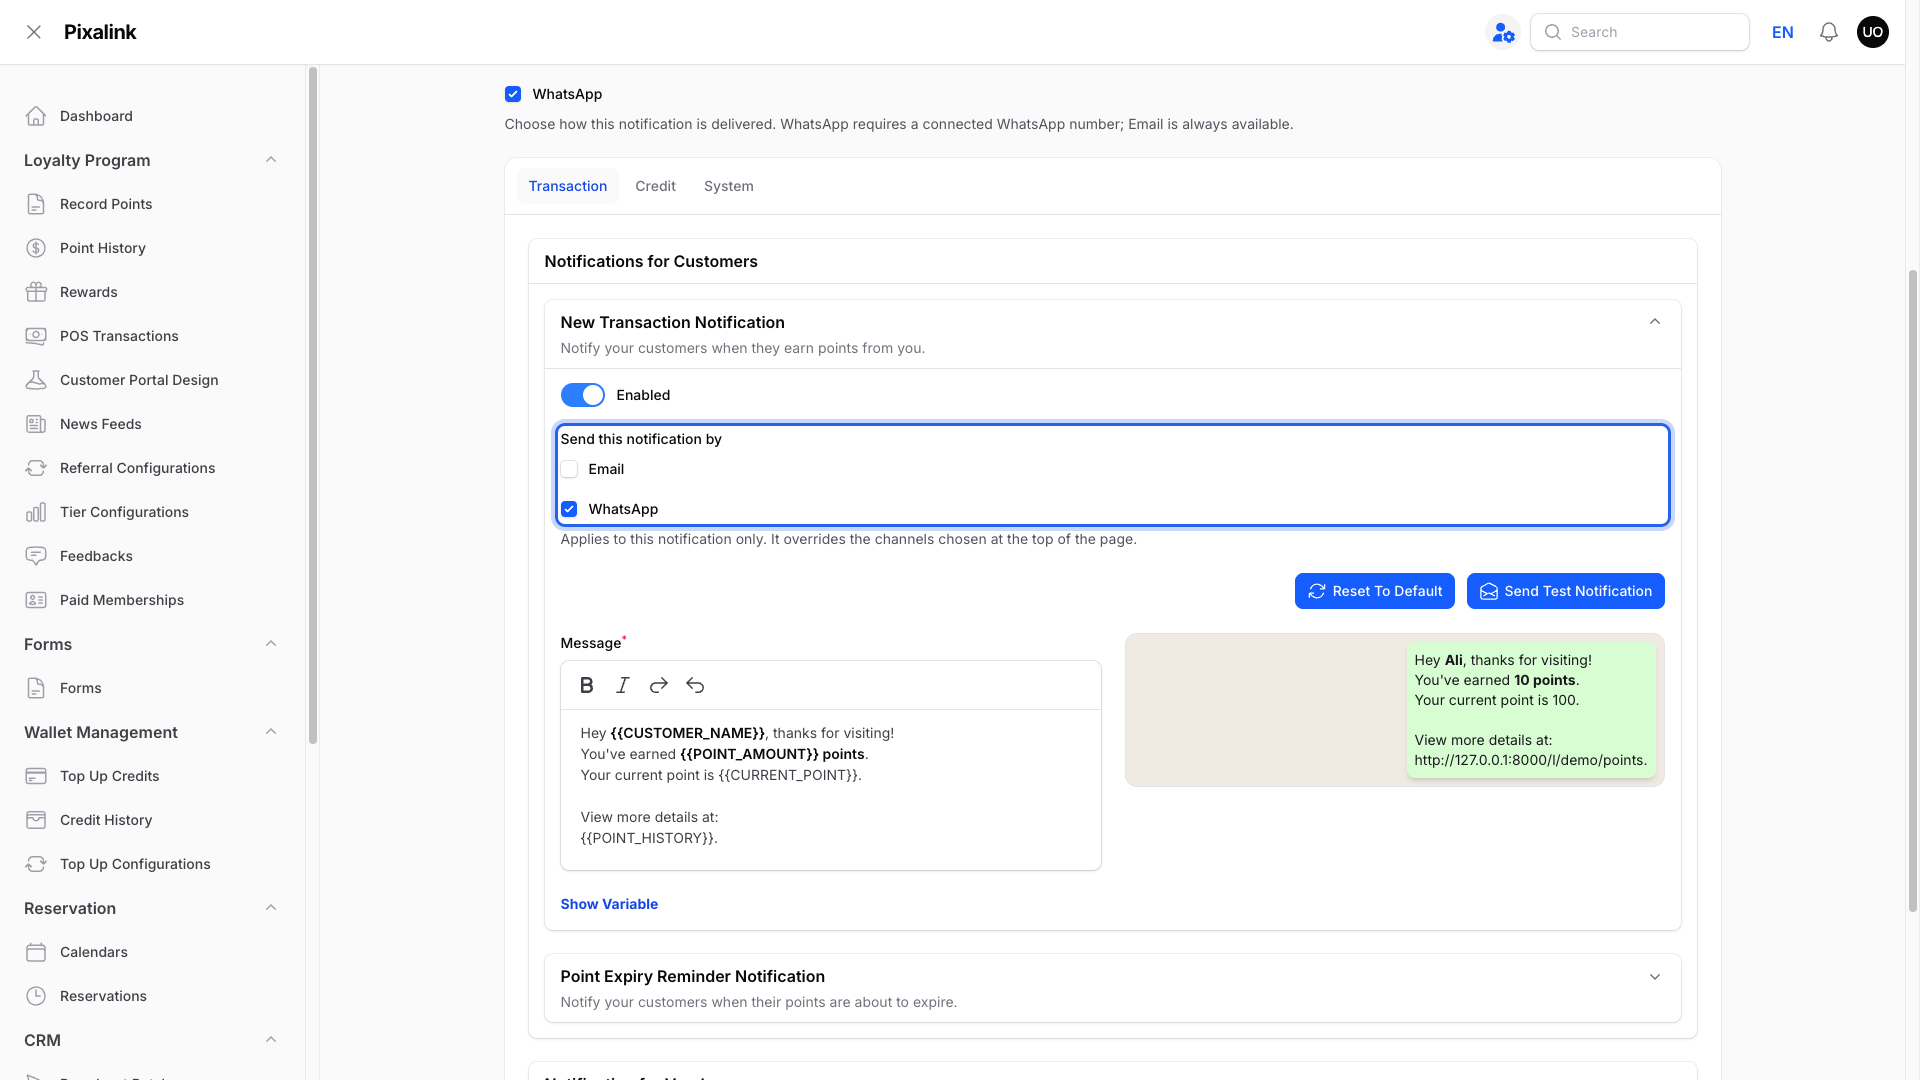Click the Paid Memberships ID card icon
Screen dimensions: 1920x1080
pos(36,600)
